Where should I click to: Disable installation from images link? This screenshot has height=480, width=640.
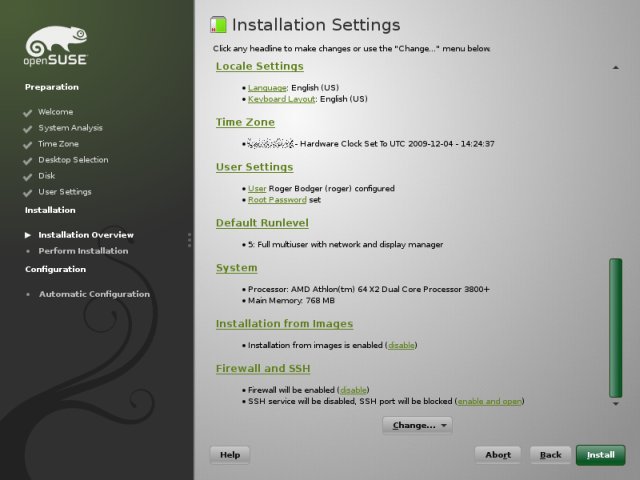point(401,345)
